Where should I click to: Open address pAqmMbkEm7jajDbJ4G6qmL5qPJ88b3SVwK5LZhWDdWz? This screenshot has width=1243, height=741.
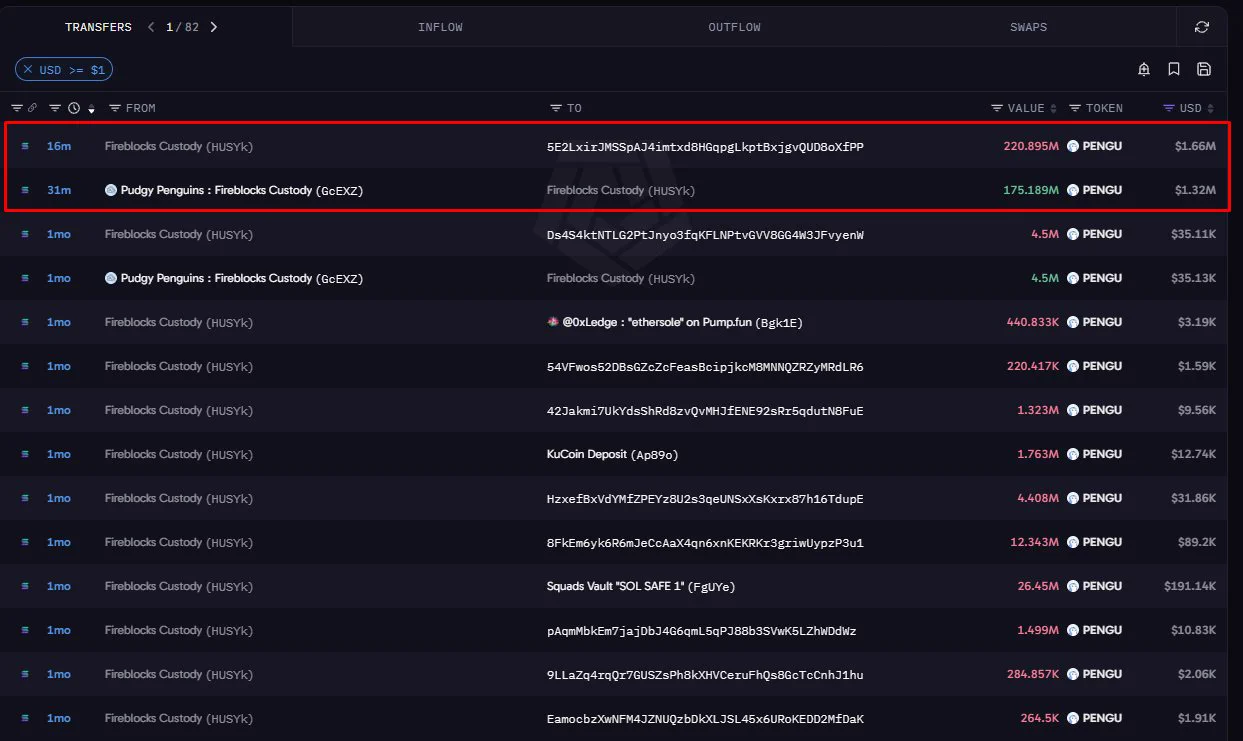point(701,630)
